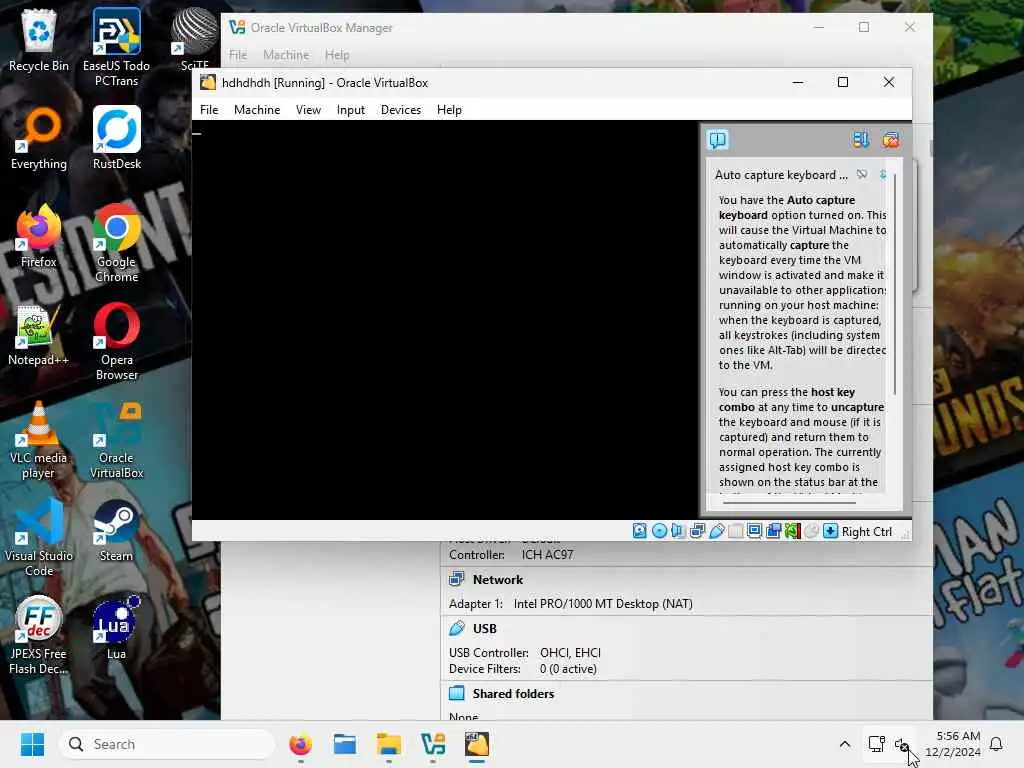1024x768 pixels.
Task: Open Machine menu in VirtualBox Manager
Action: (286, 55)
